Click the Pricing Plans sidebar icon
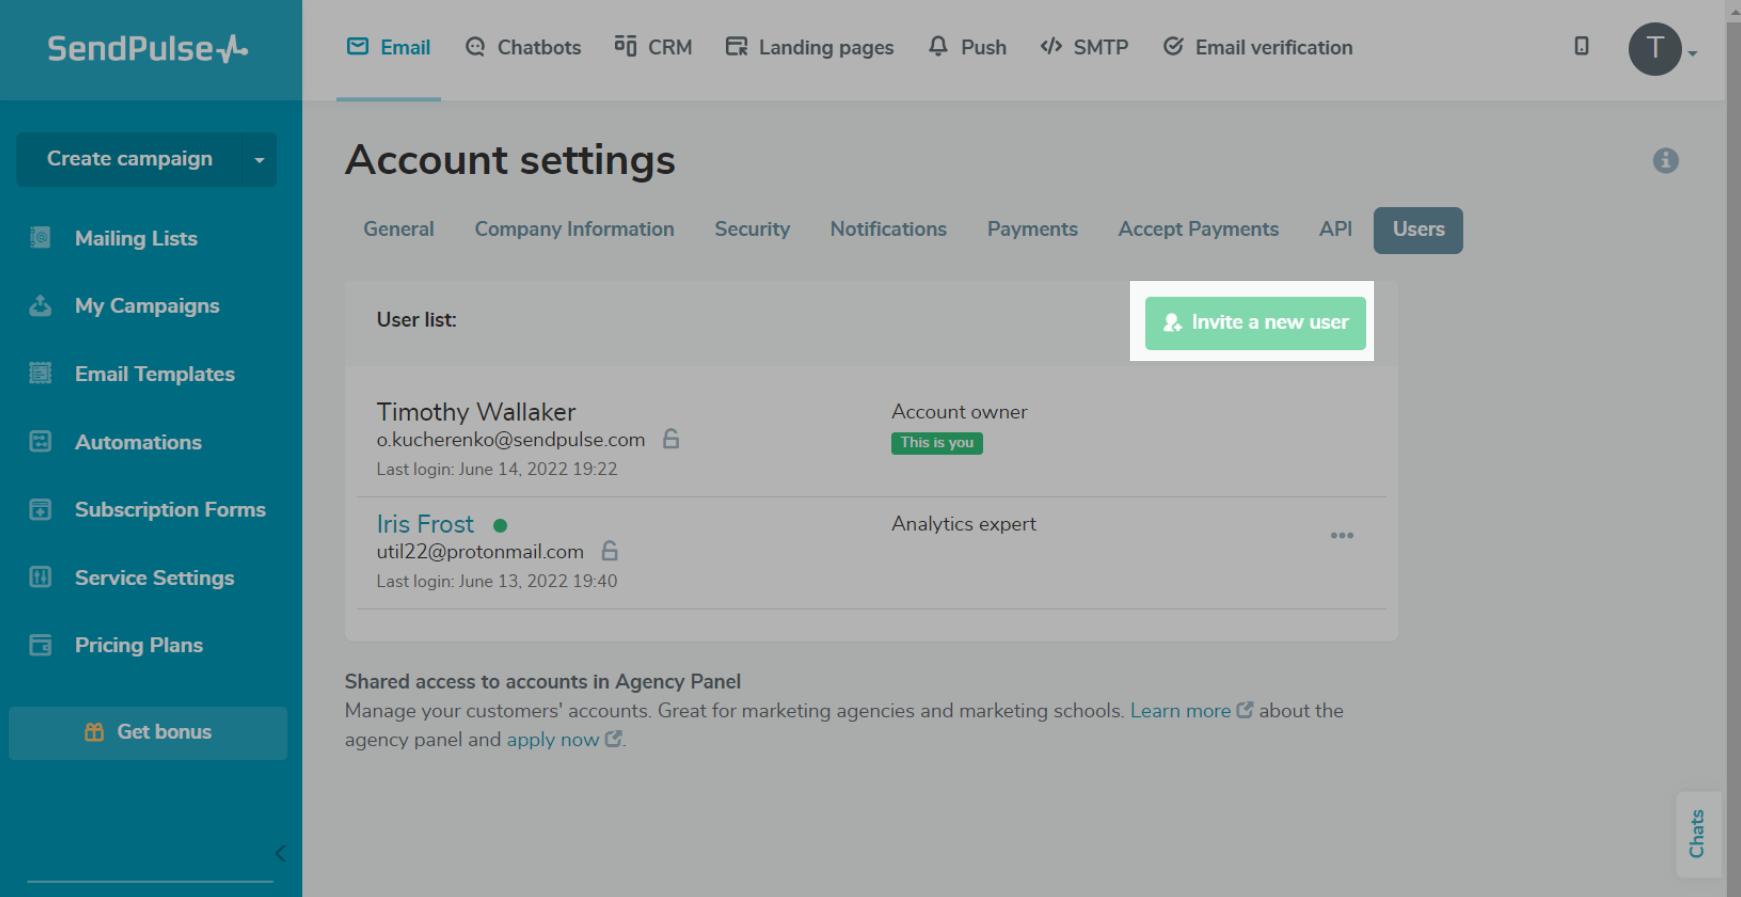This screenshot has height=897, width=1741. click(x=40, y=645)
